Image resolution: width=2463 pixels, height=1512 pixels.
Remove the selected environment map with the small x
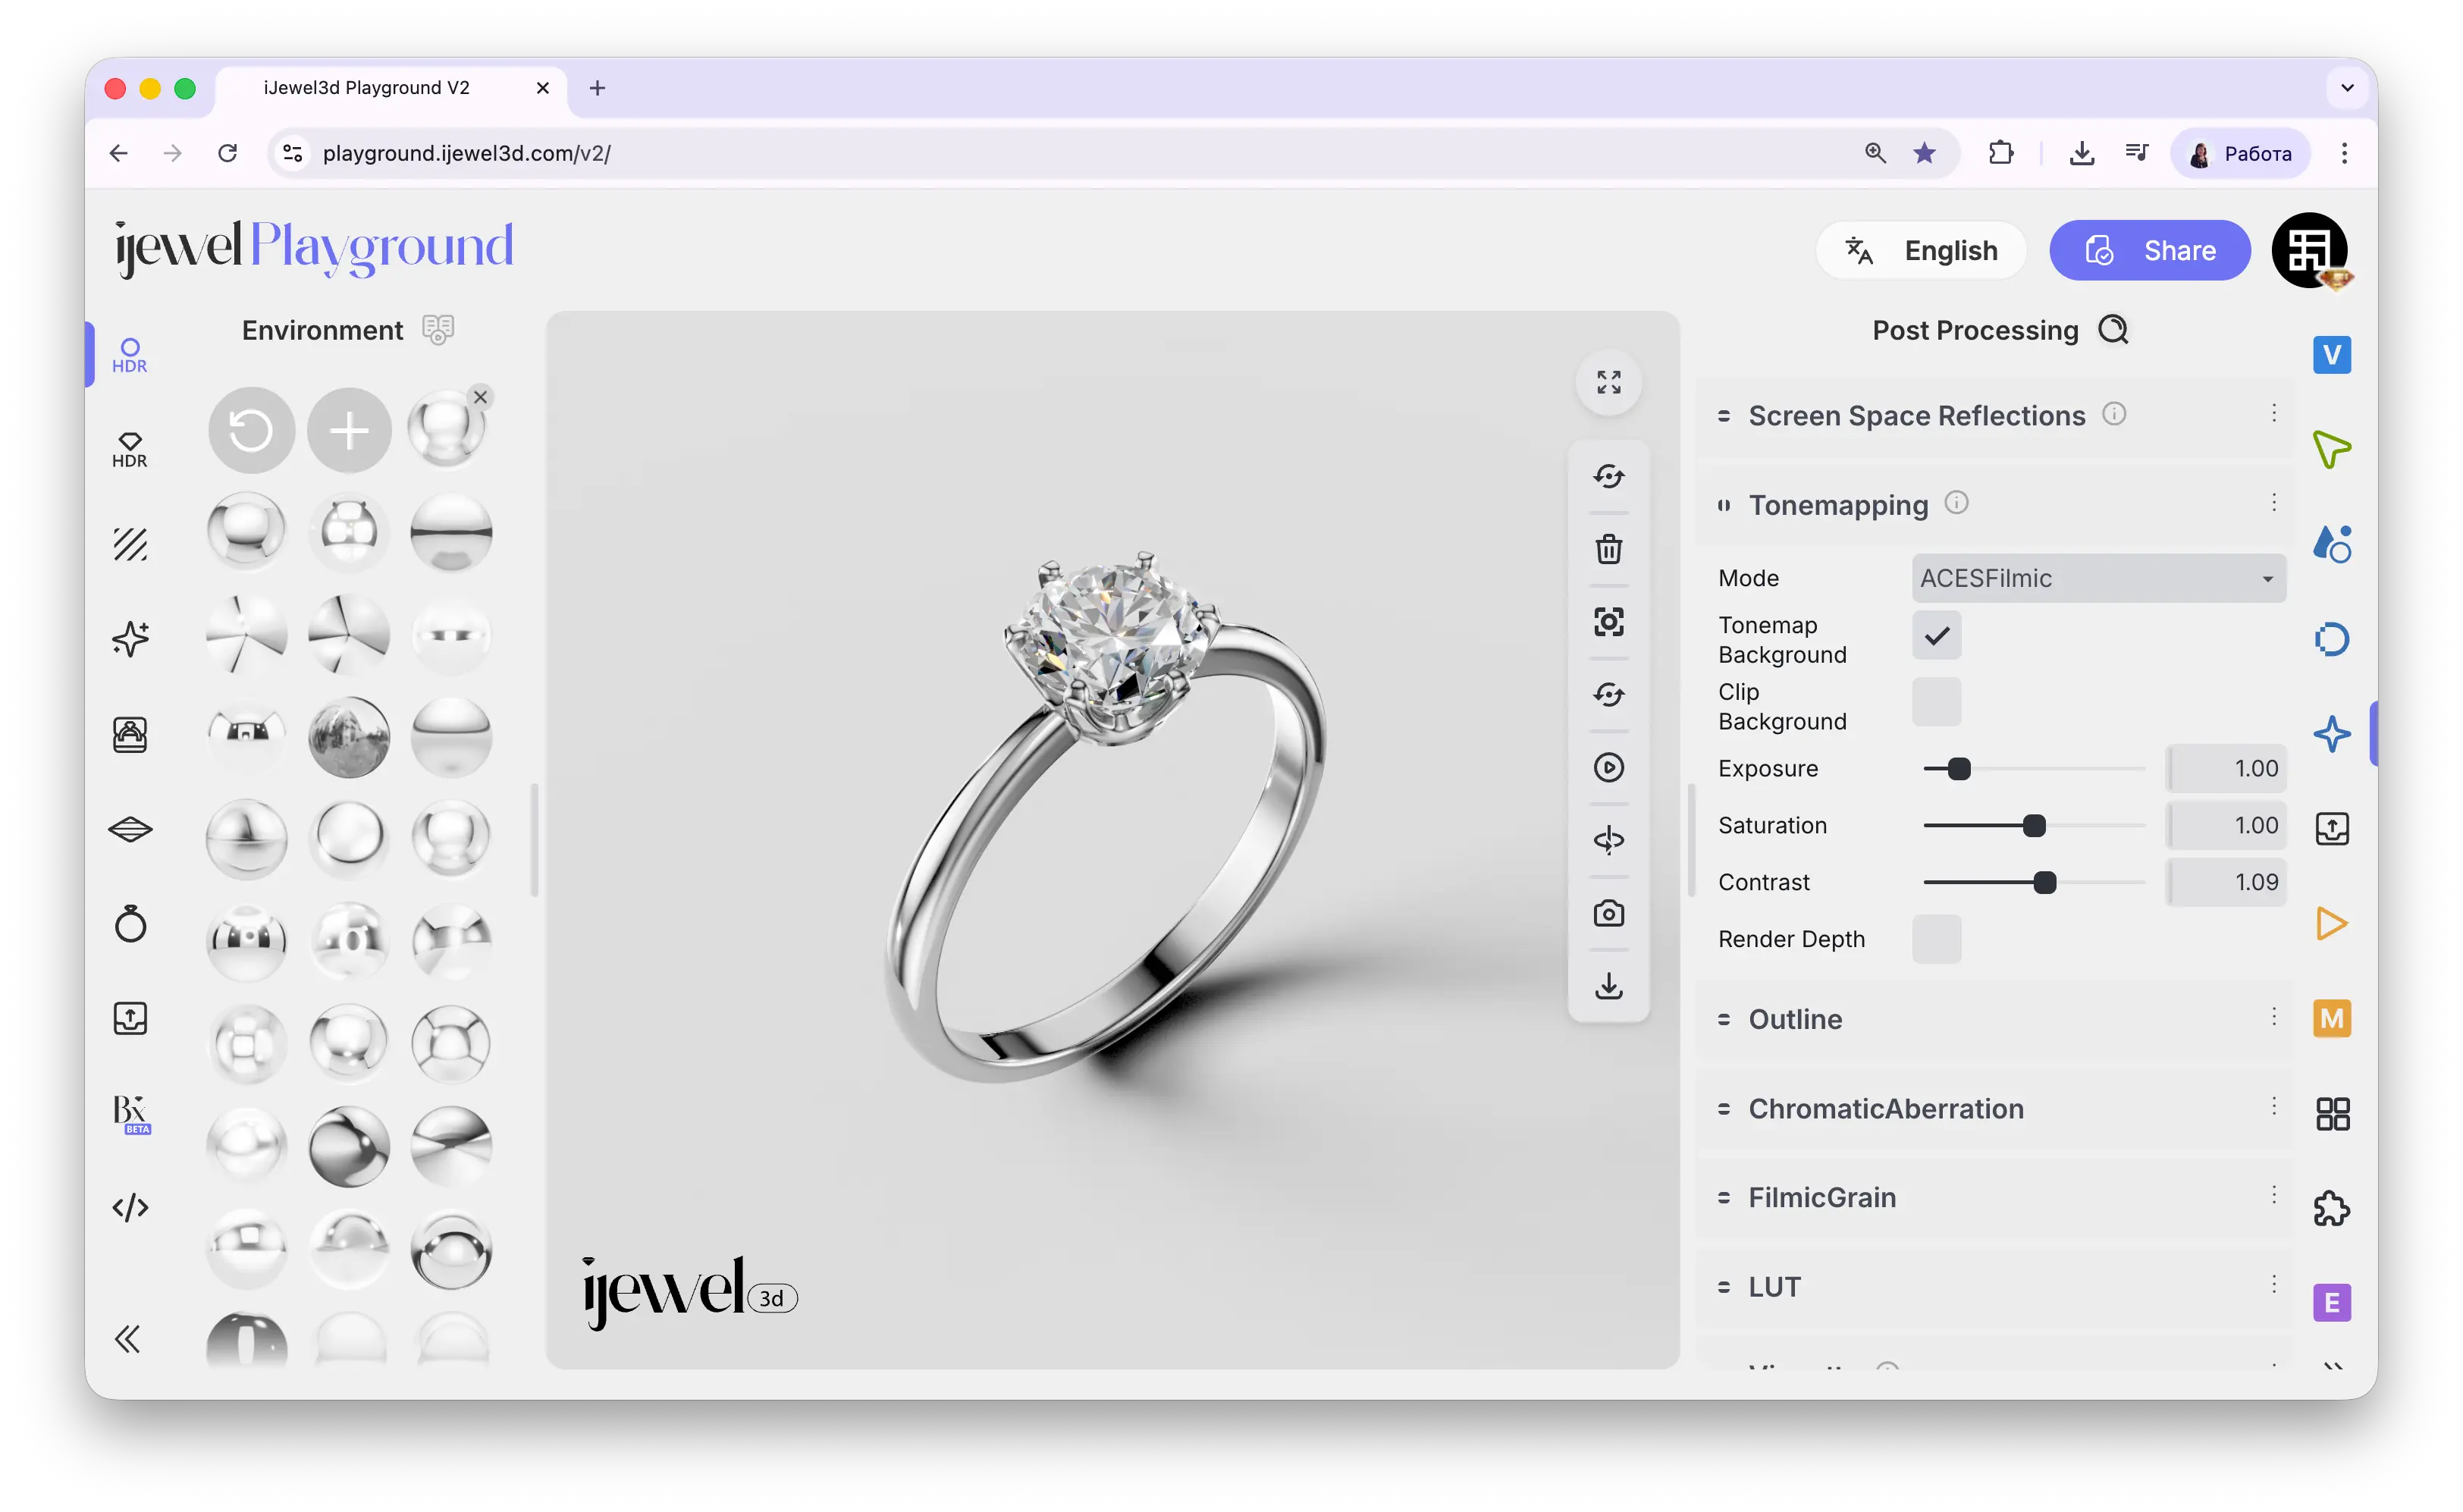coord(480,397)
